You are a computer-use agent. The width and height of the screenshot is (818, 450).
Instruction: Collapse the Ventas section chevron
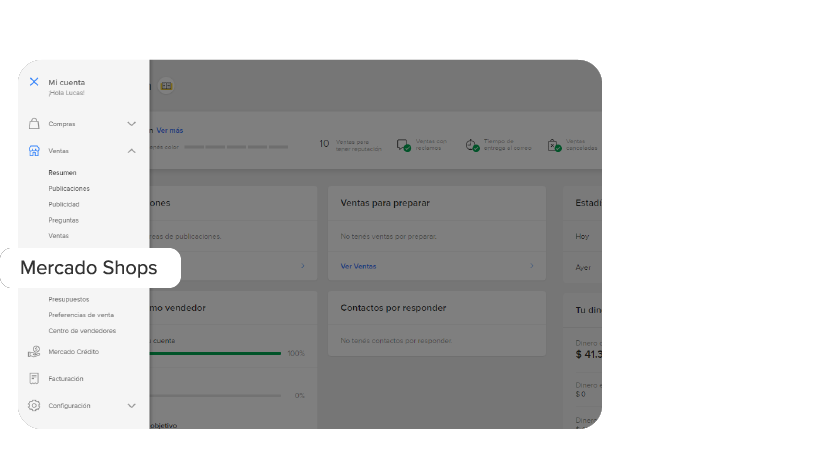pos(131,151)
